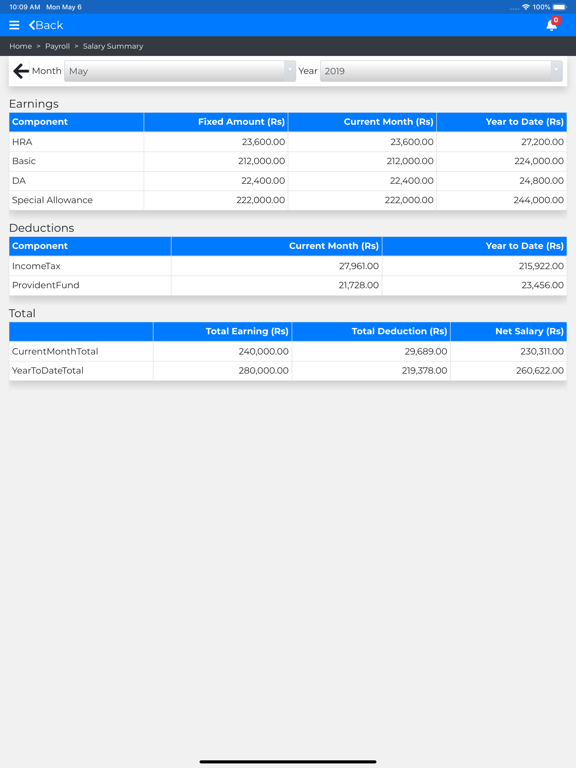Select the YearToDateTotal row label
The image size is (576, 768).
(x=48, y=370)
